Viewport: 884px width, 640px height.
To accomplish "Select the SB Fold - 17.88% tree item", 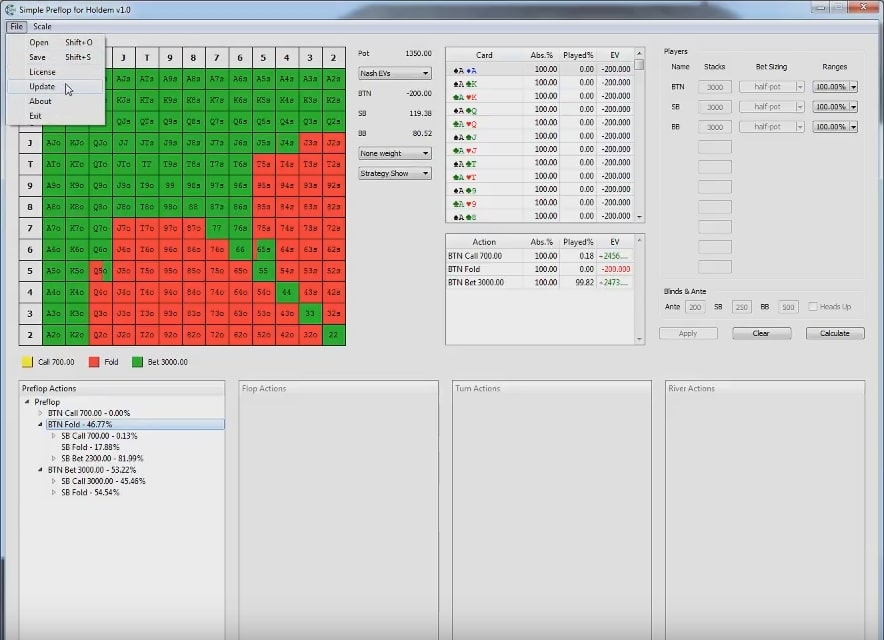I will [90, 447].
